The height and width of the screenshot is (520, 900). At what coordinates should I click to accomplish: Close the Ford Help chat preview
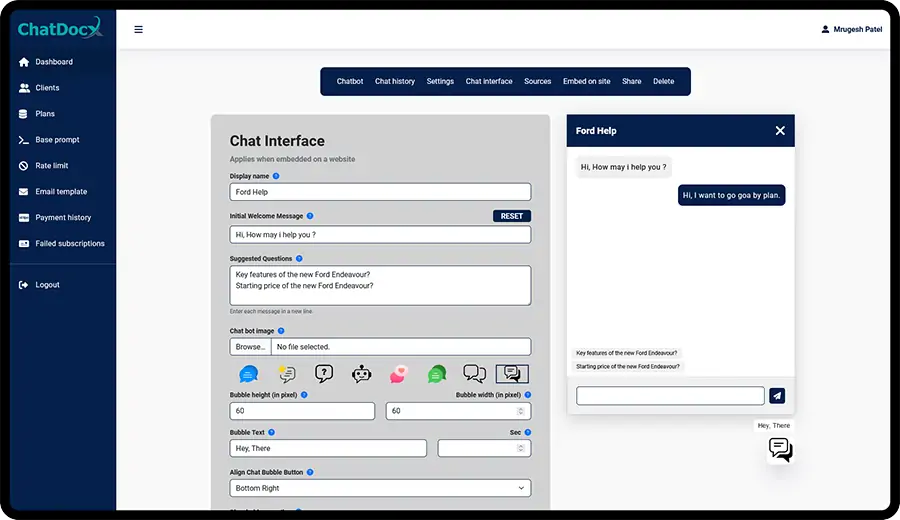click(780, 131)
